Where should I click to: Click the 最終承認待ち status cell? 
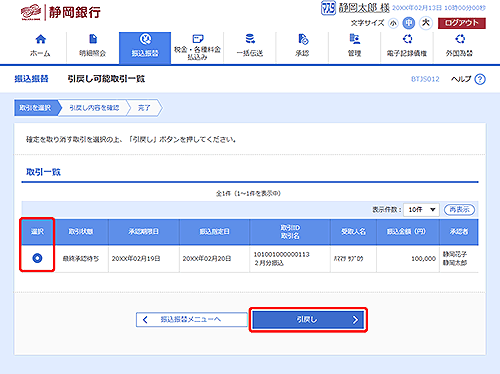(x=81, y=259)
